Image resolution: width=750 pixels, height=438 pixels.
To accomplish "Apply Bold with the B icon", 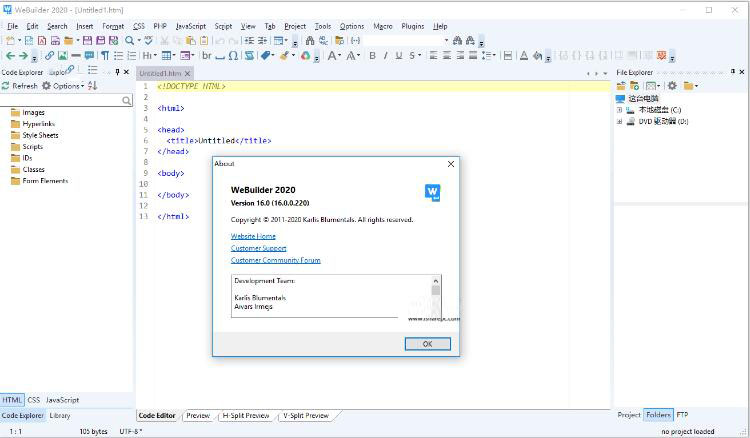I will [x=372, y=55].
